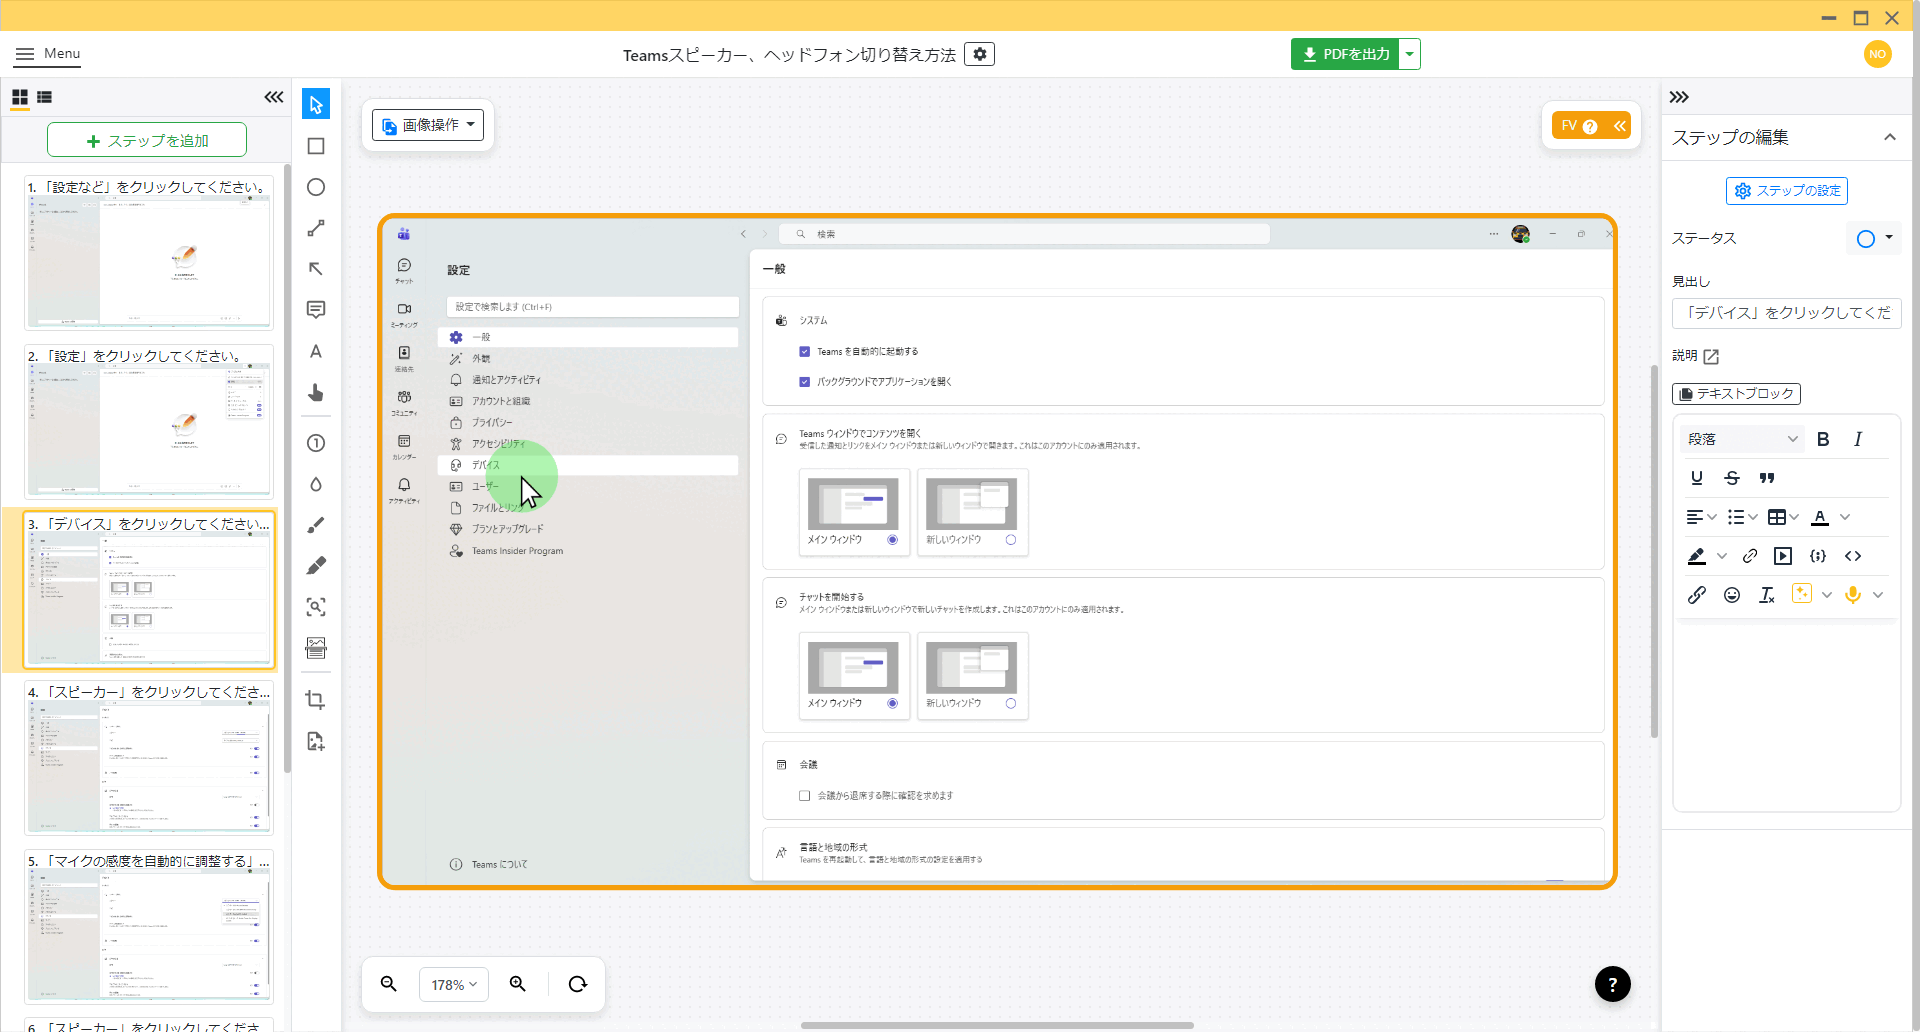Click the zoom in magnifier

pos(518,984)
